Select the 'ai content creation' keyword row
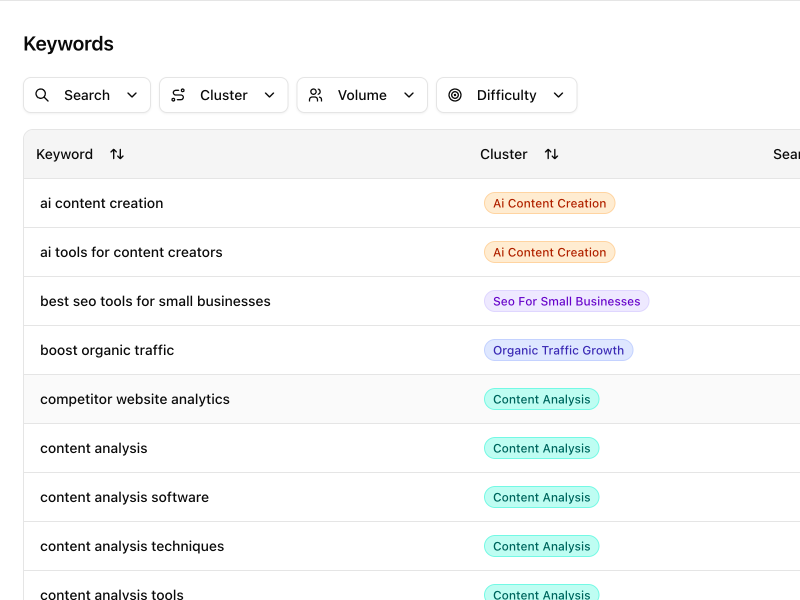The image size is (800, 600). tap(101, 203)
